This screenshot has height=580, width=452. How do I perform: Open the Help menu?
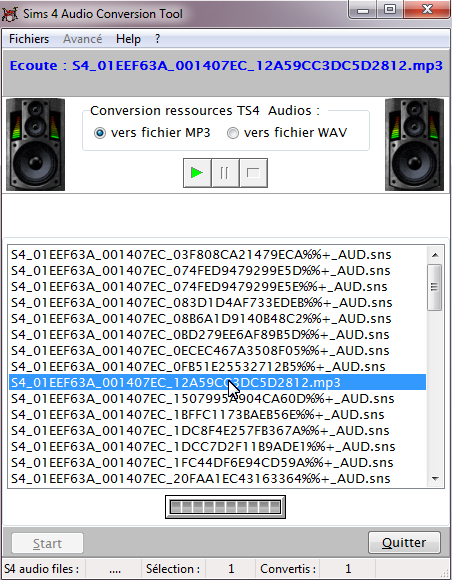pos(128,39)
